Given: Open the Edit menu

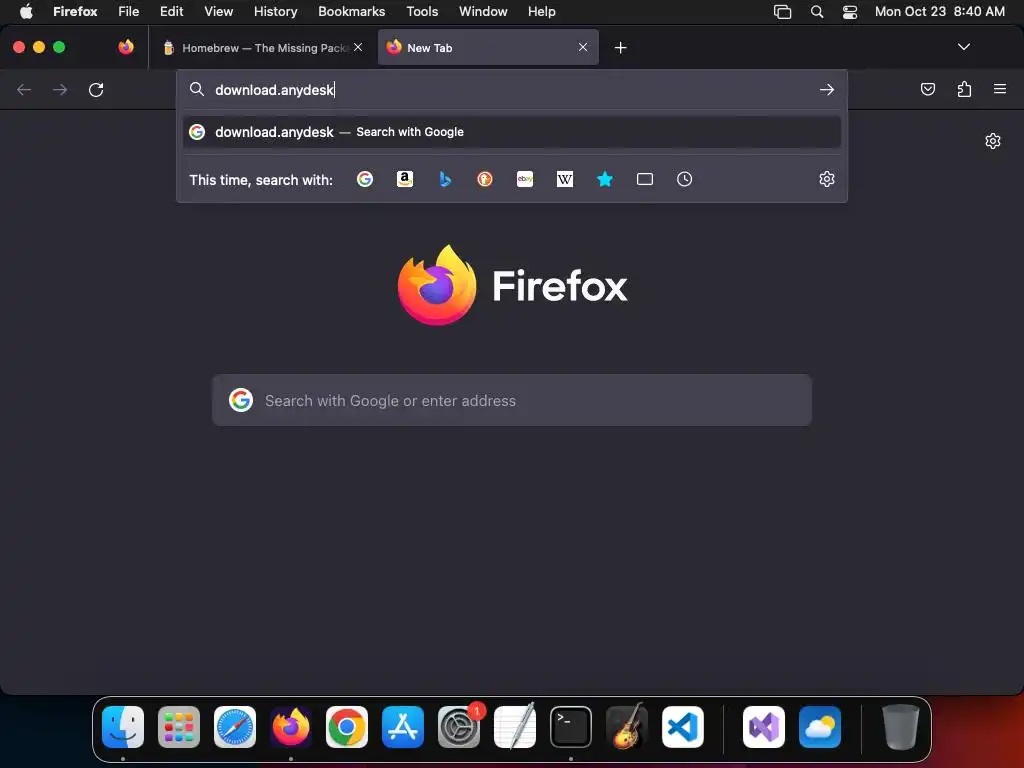Looking at the screenshot, I should pyautogui.click(x=172, y=11).
